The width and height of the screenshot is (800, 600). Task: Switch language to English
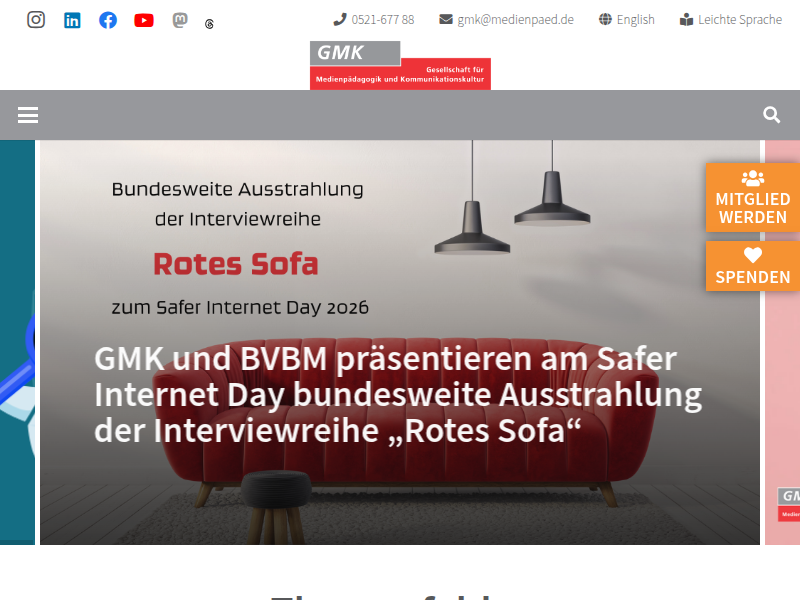click(627, 20)
